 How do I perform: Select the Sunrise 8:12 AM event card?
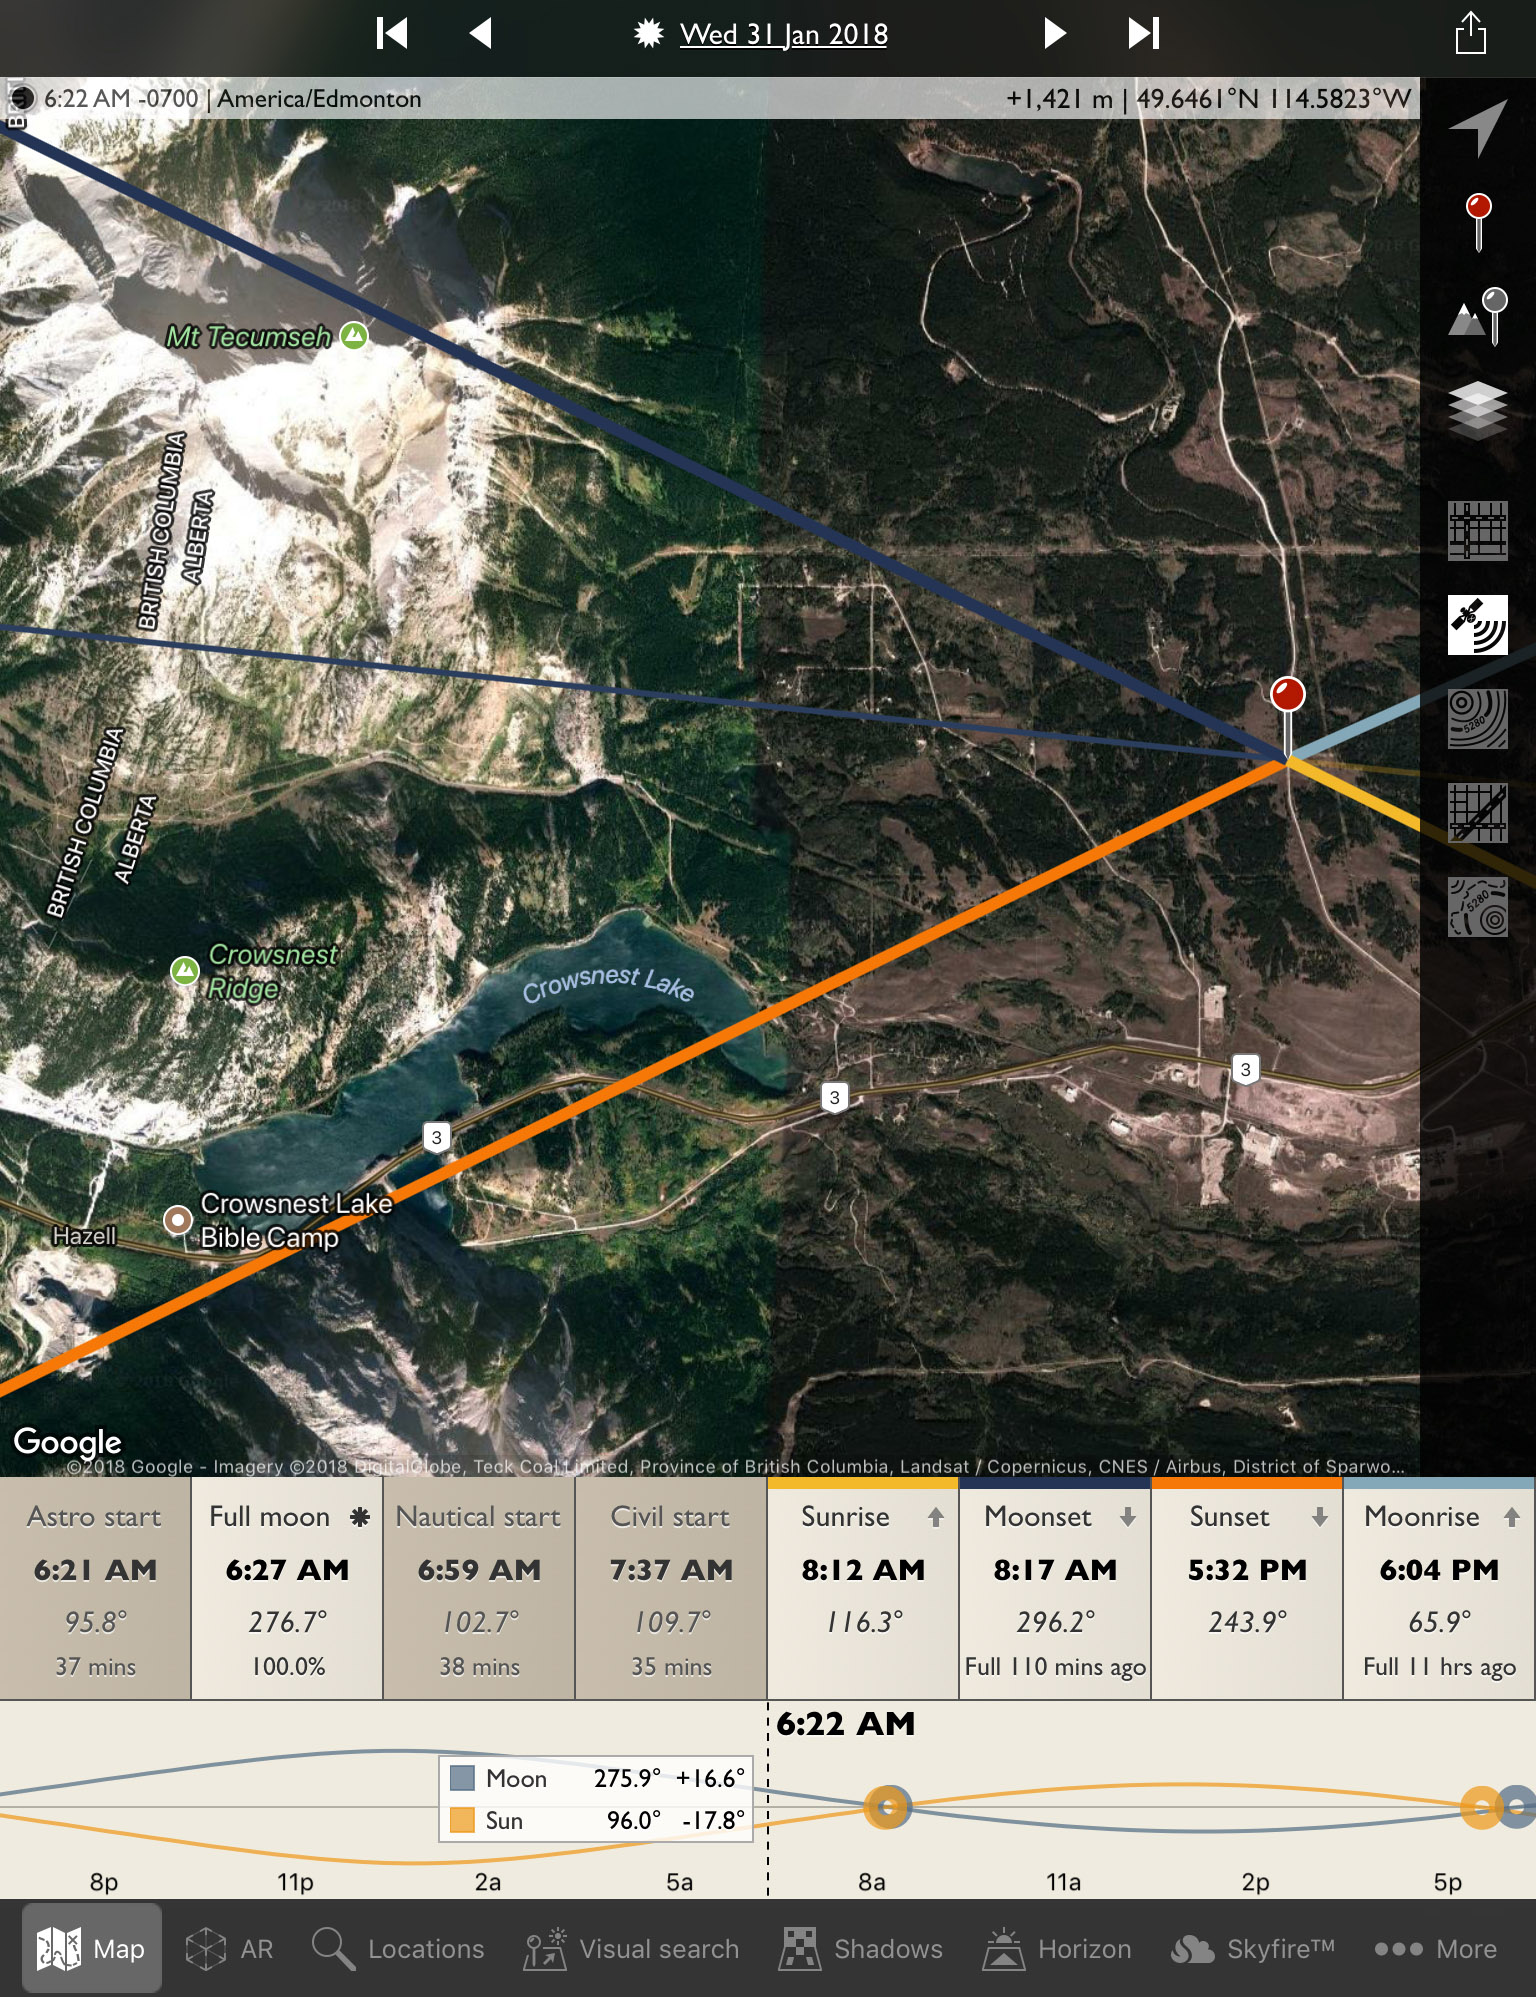[863, 1590]
